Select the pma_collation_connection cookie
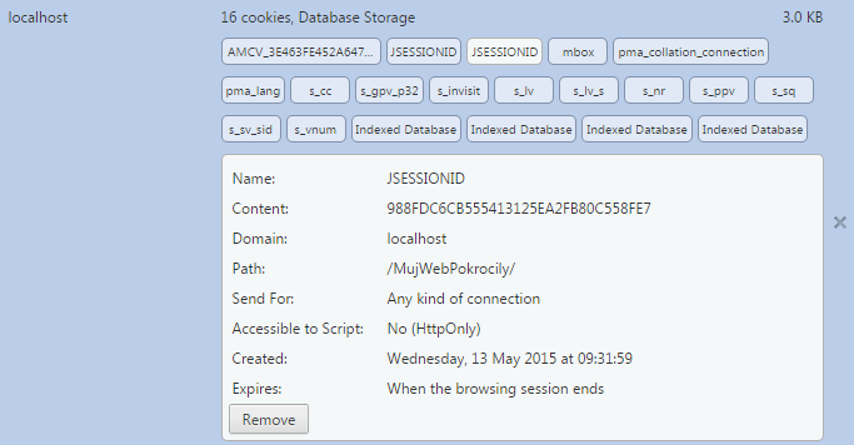The width and height of the screenshot is (854, 445). click(x=691, y=51)
